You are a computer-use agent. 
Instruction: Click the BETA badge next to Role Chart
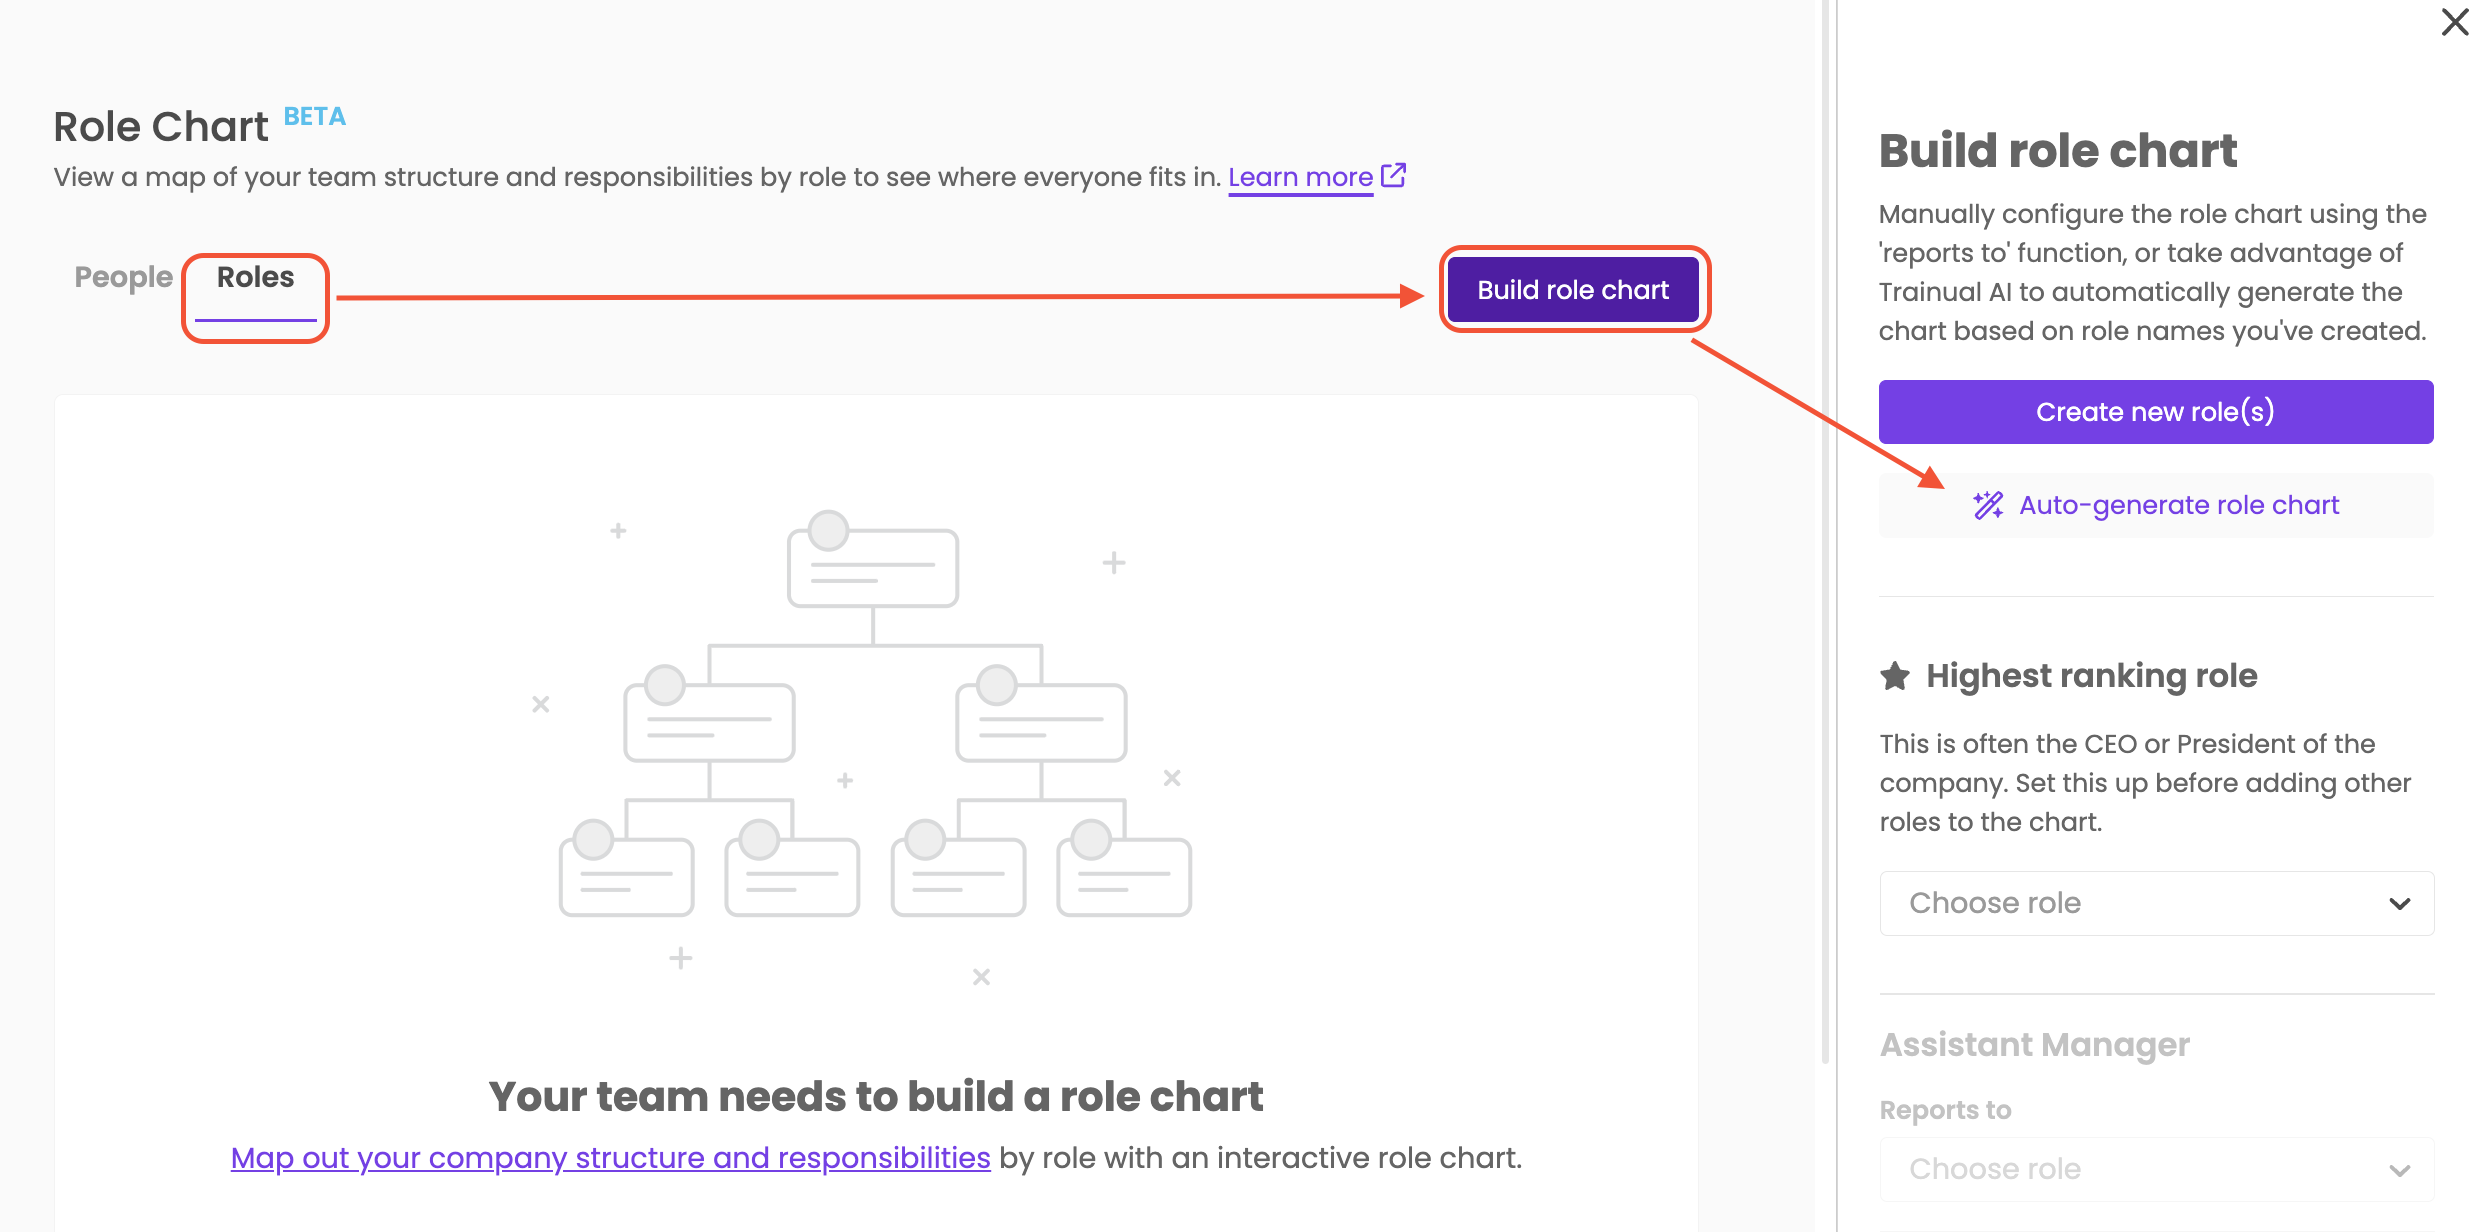tap(315, 117)
